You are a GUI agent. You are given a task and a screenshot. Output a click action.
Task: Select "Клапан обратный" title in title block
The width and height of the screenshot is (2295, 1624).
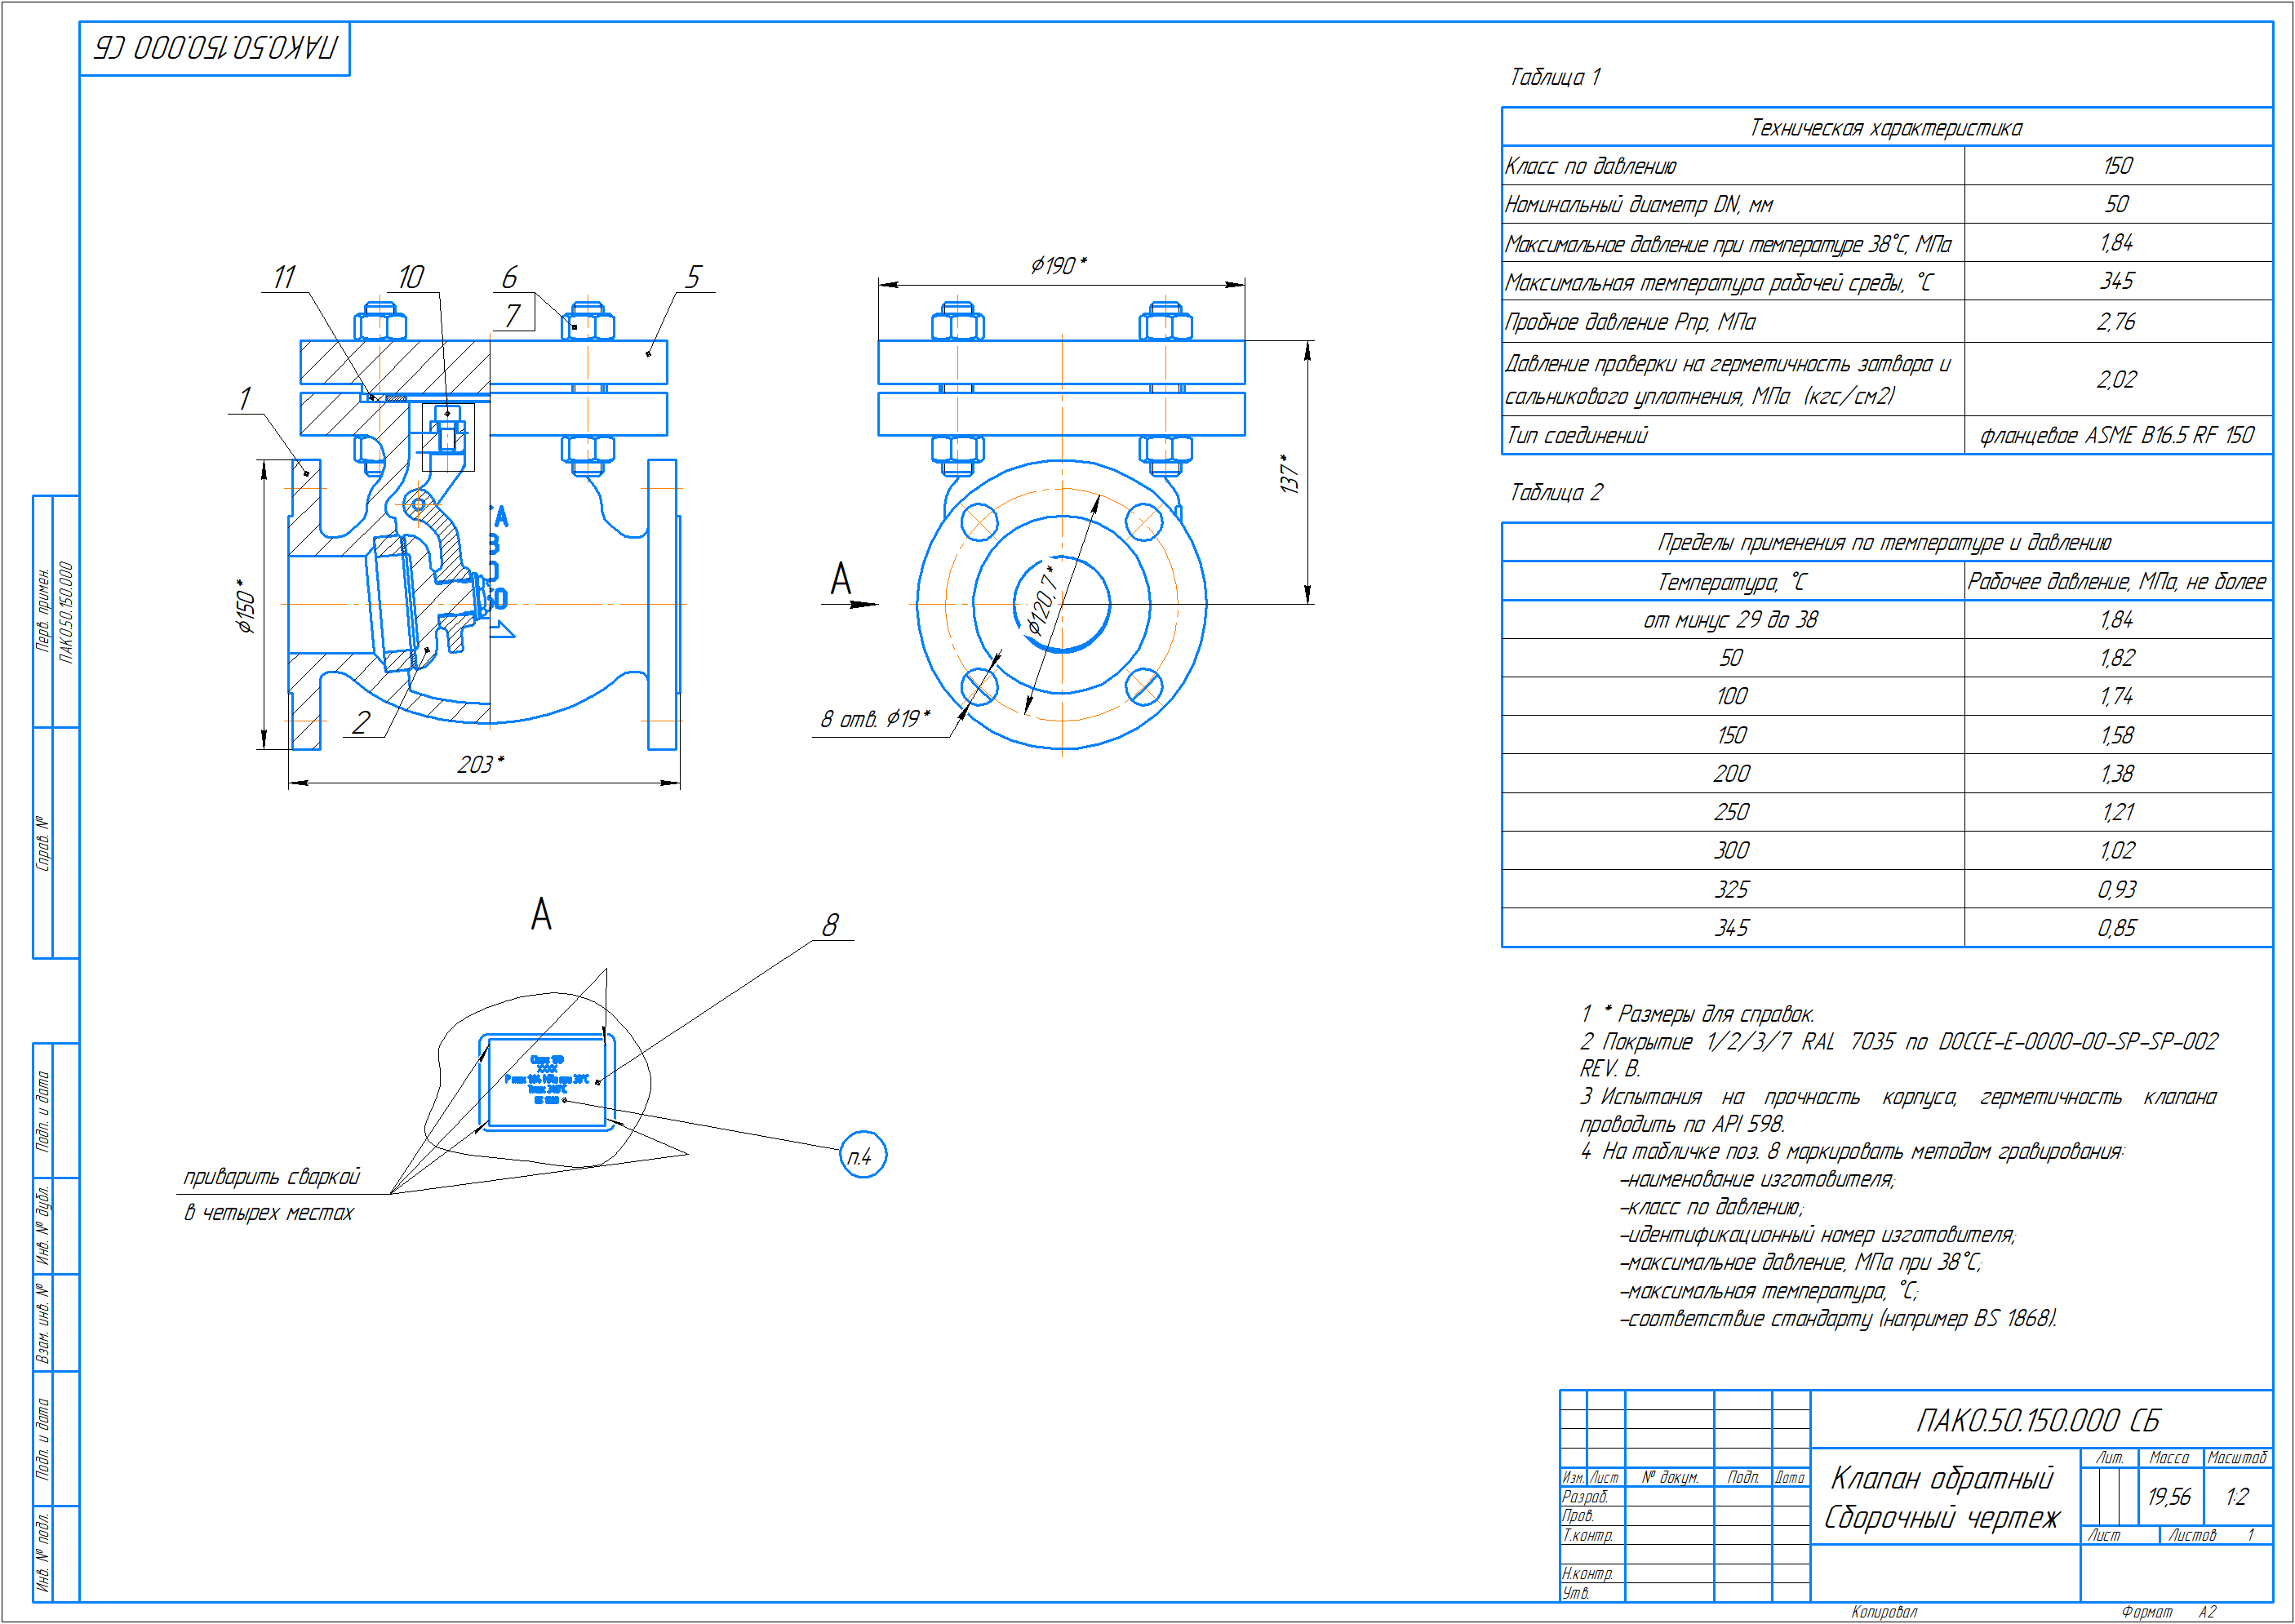click(1942, 1479)
